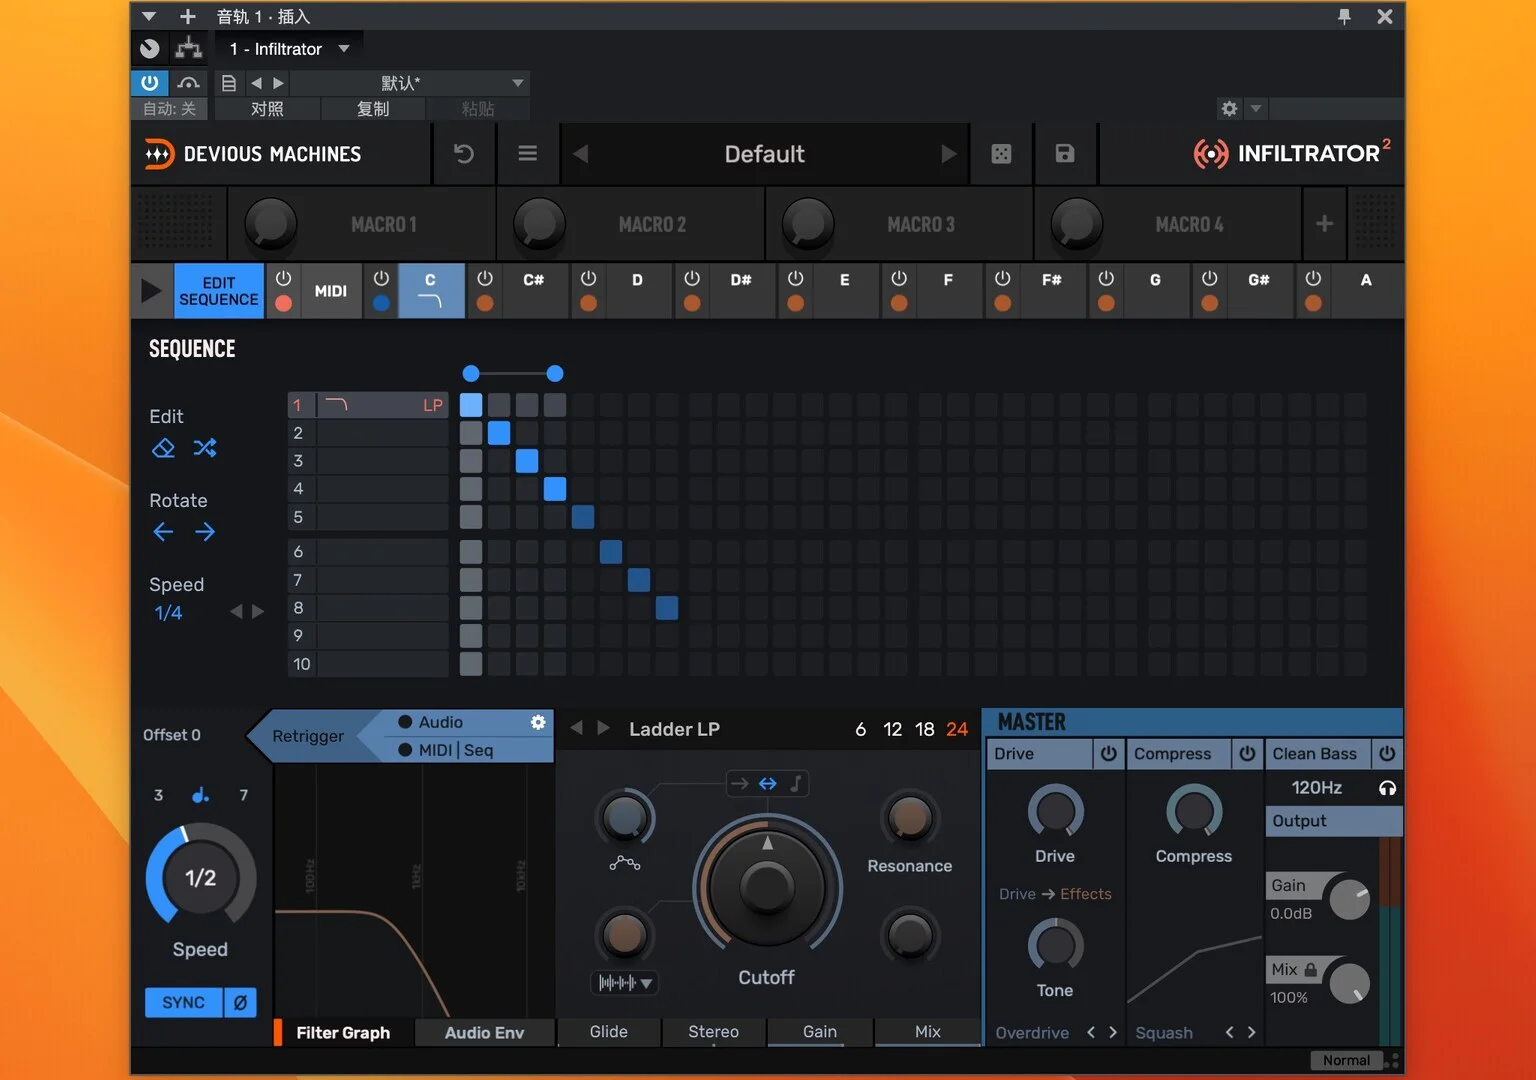
Task: Toggle the Compress power button in Master
Action: click(1247, 753)
